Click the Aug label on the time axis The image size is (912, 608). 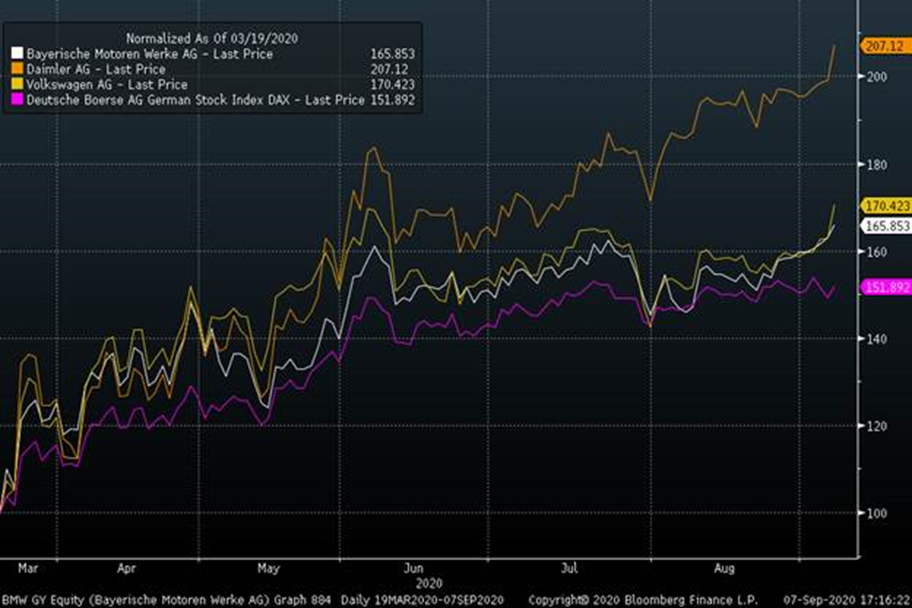click(724, 568)
